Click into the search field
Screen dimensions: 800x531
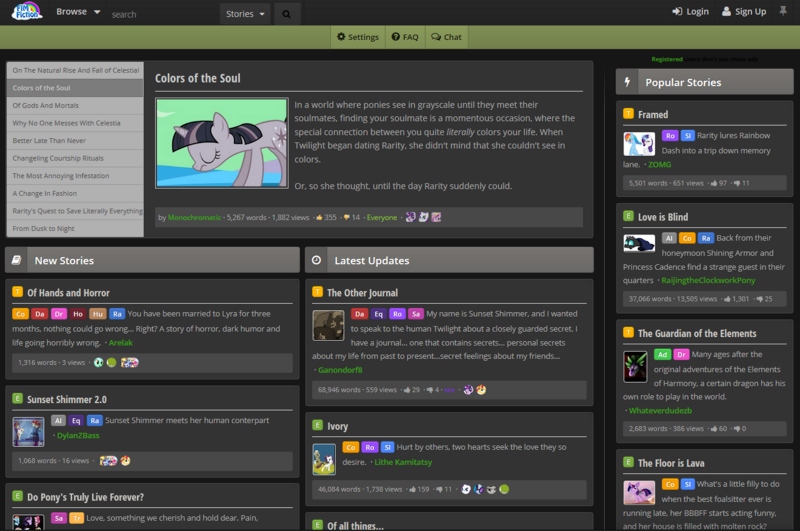click(163, 14)
